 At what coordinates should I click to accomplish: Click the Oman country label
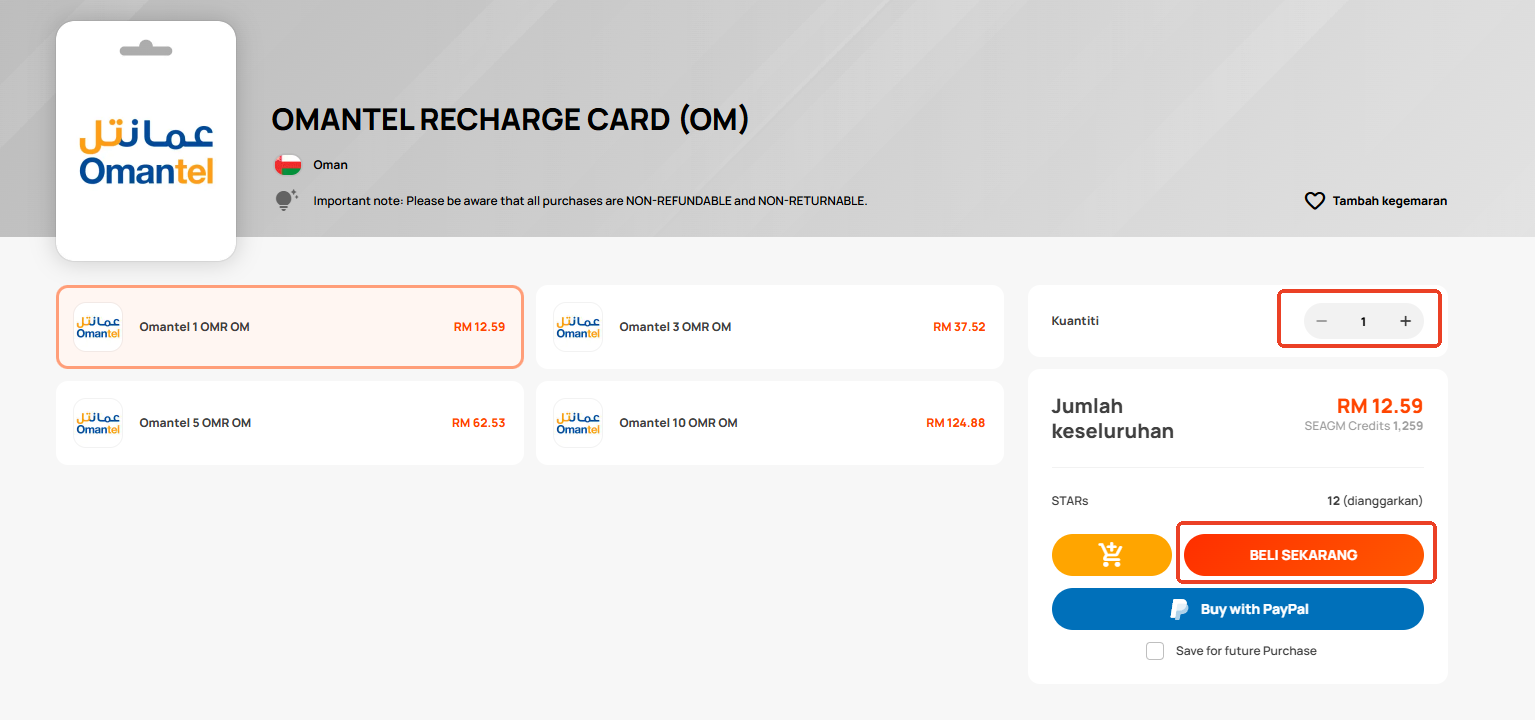(x=331, y=165)
